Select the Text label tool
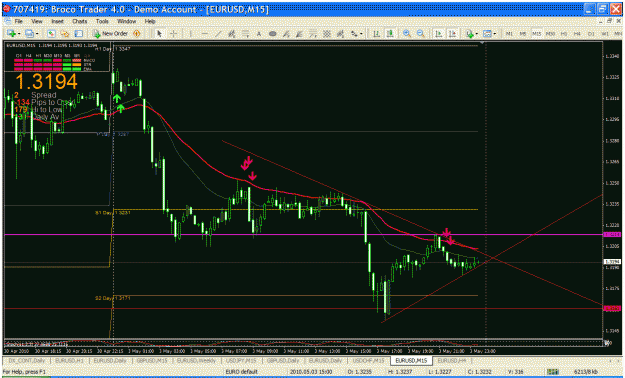The height and width of the screenshot is (378, 625). 259,34
